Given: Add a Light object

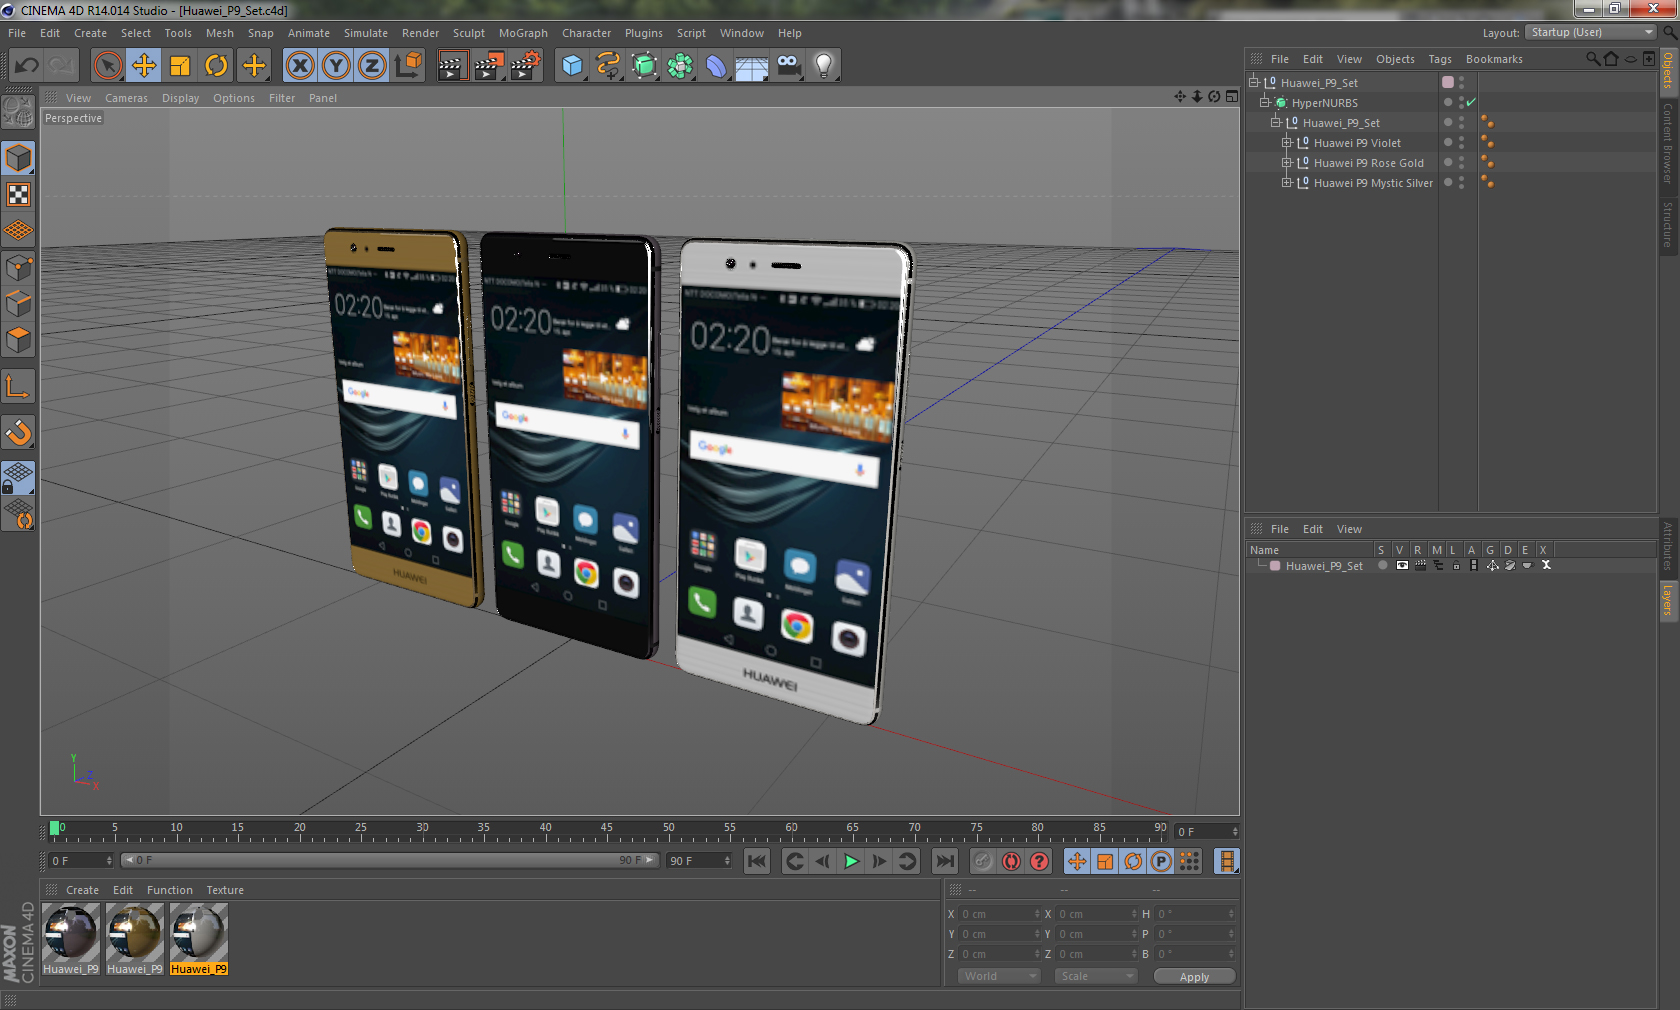Looking at the screenshot, I should [824, 66].
